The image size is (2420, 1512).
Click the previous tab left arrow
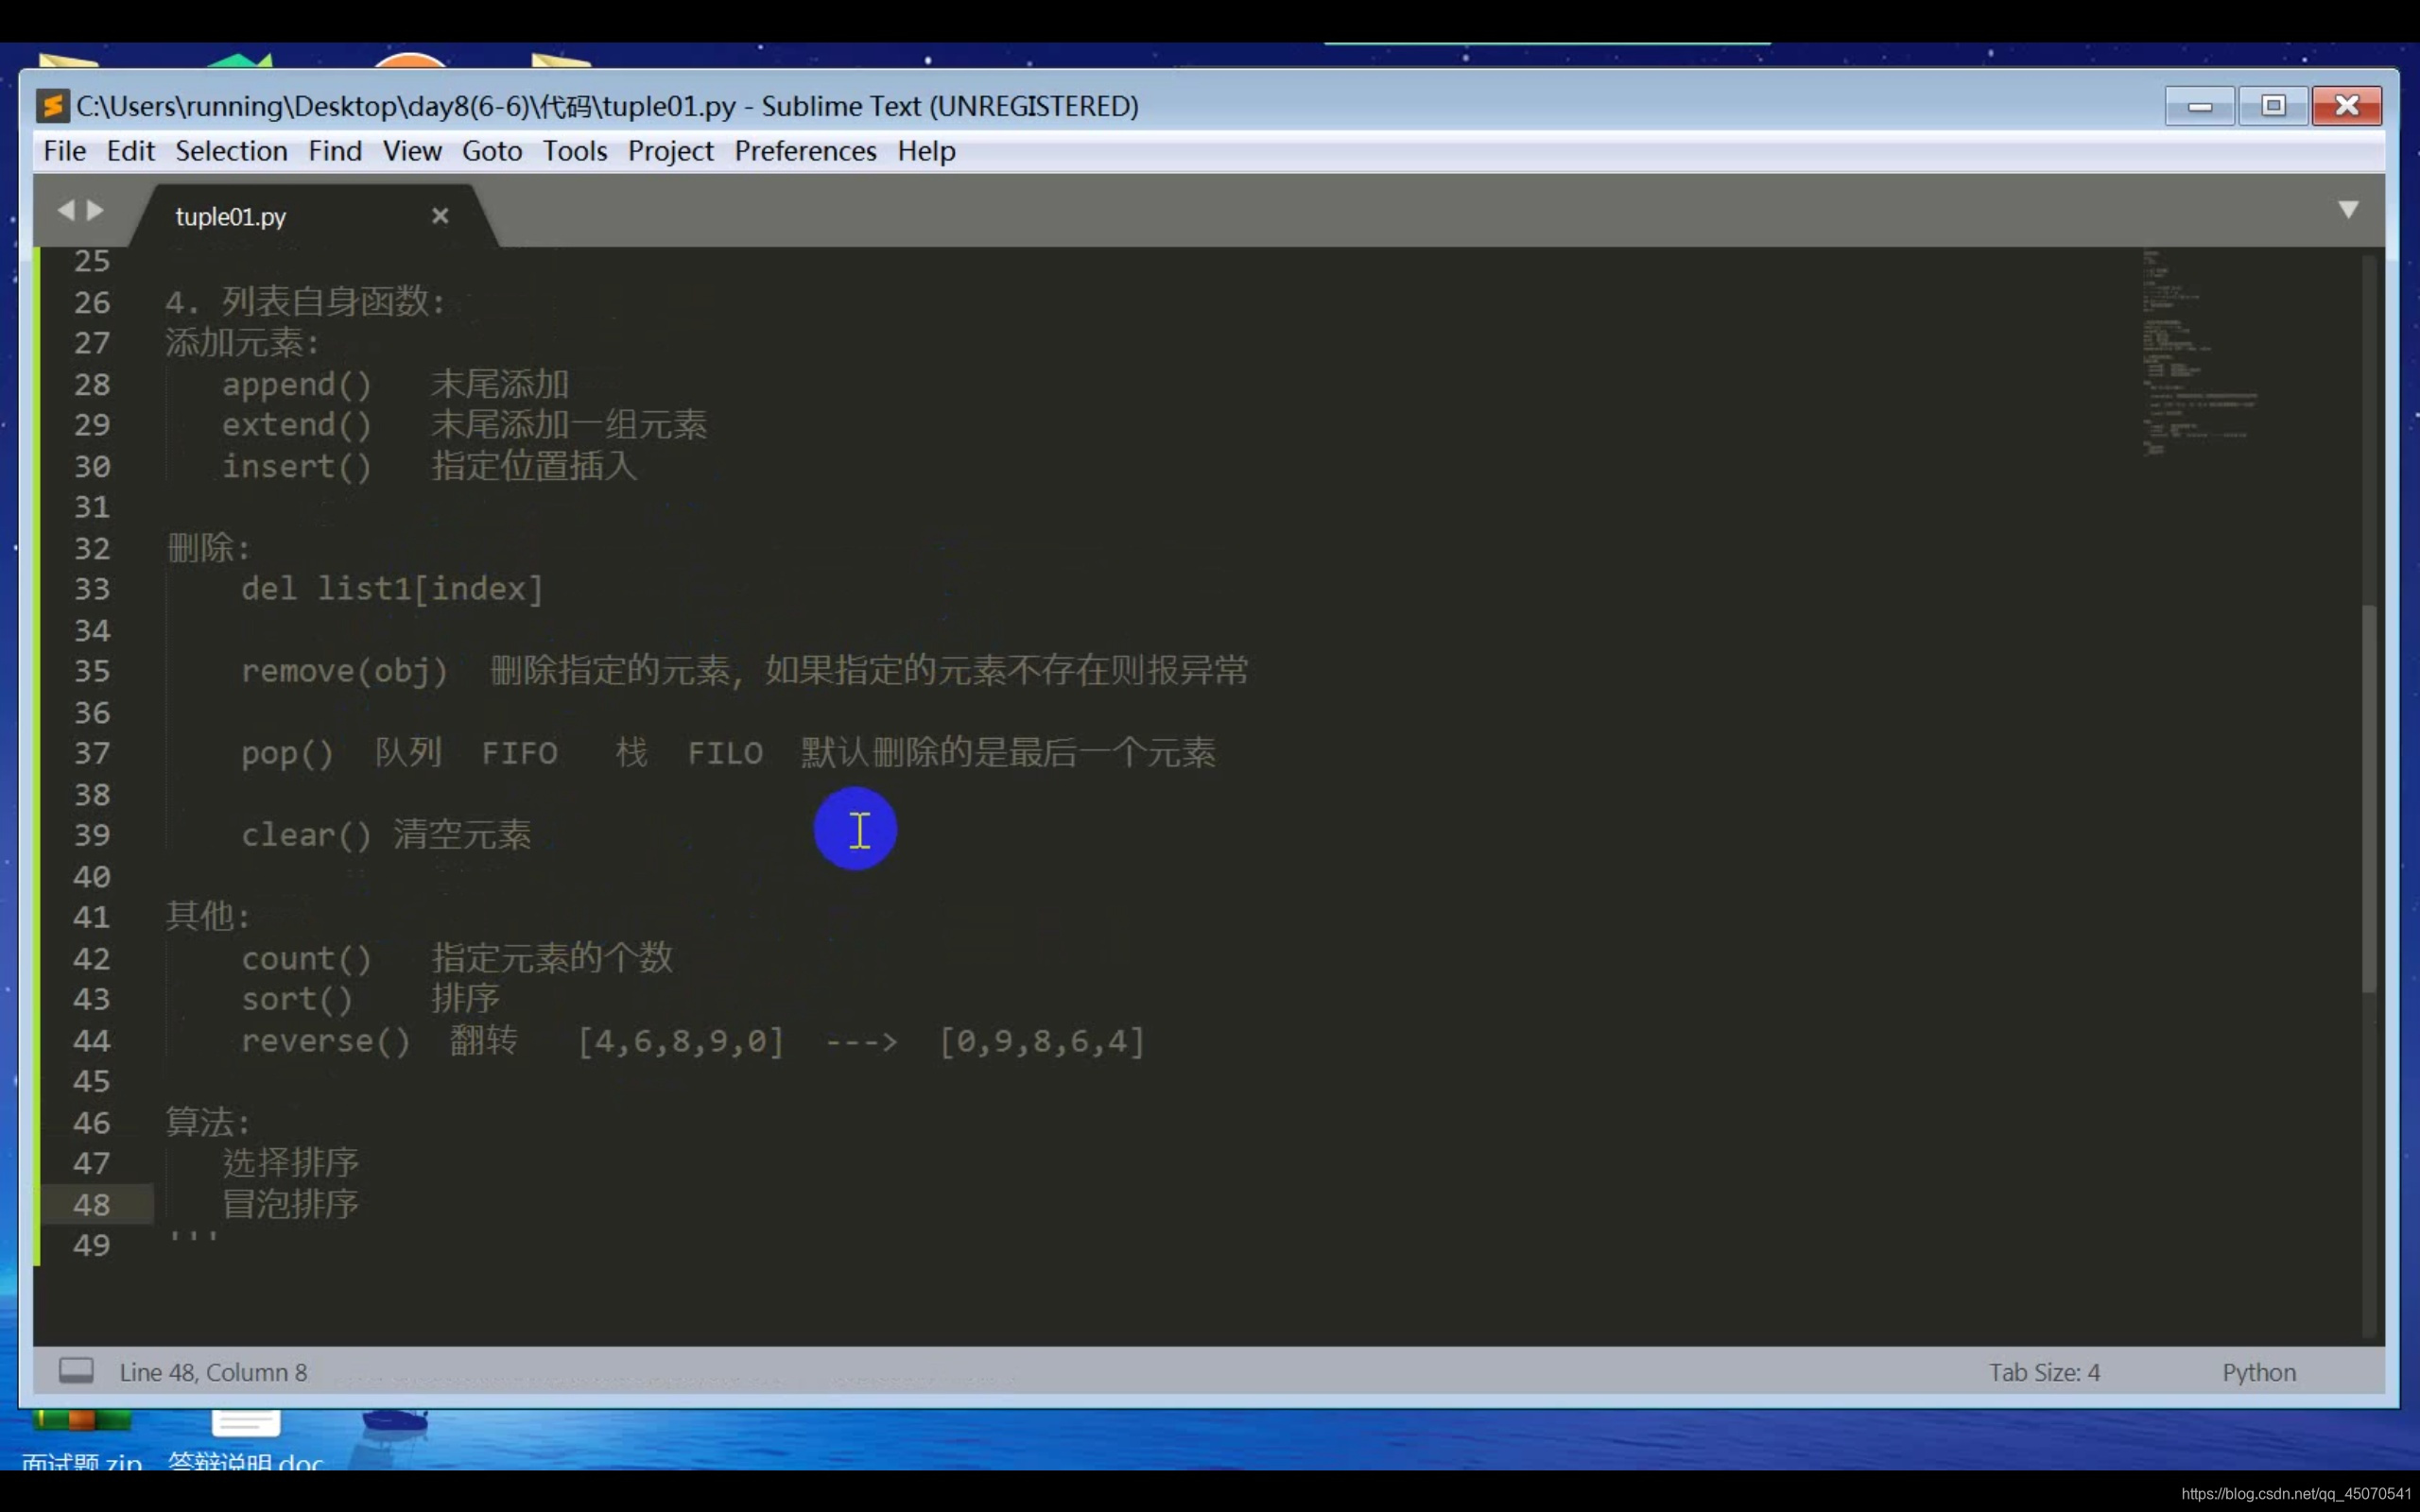(66, 210)
